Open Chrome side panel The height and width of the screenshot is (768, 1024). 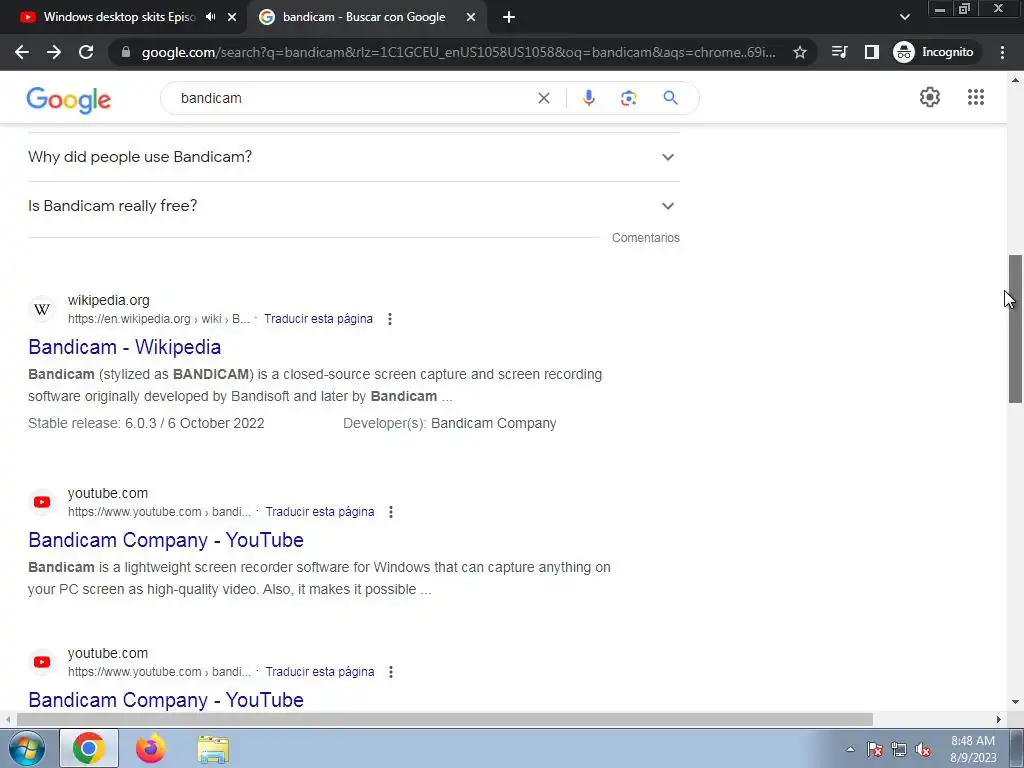click(872, 52)
